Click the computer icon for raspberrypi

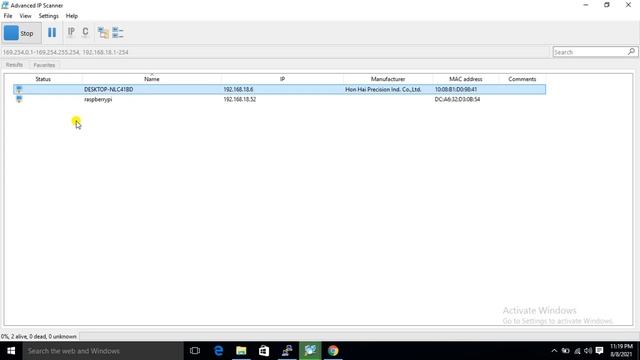(19, 99)
